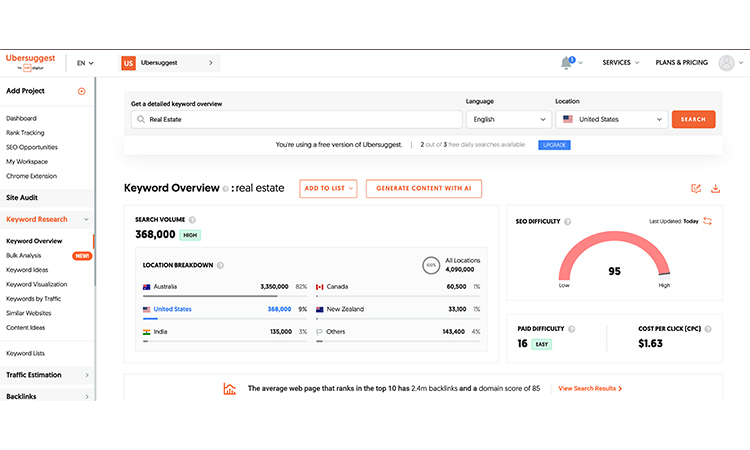750x450 pixels.
Task: Select Keyword Overview in sidebar
Action: coord(34,241)
